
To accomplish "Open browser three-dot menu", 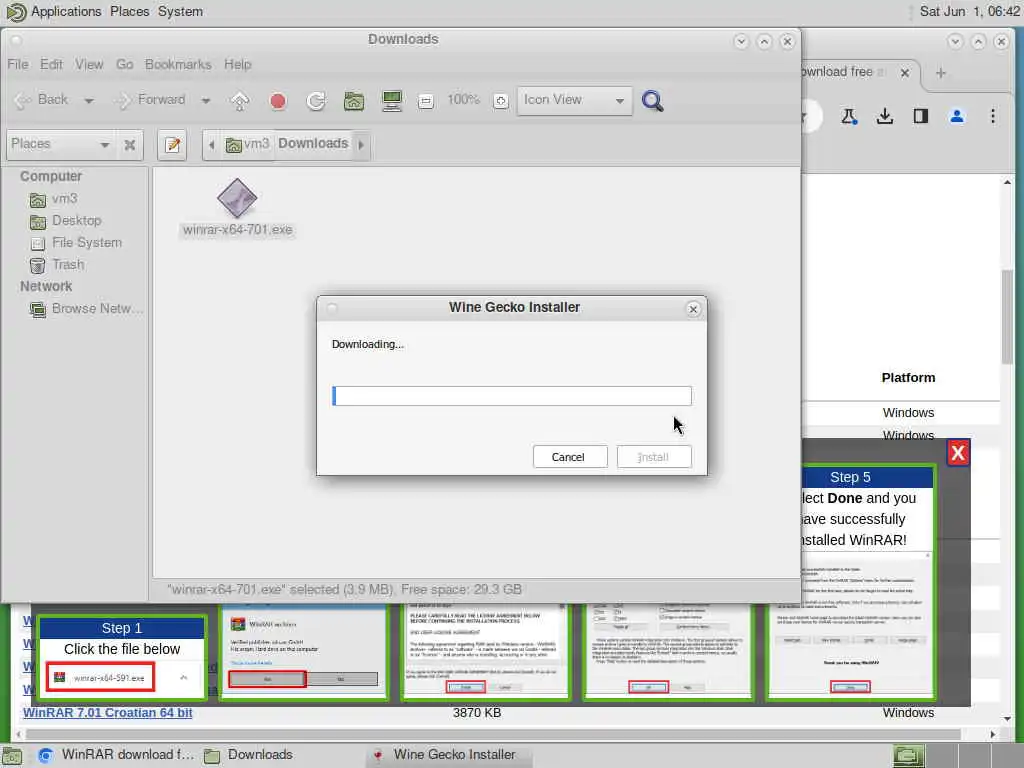I will (993, 117).
